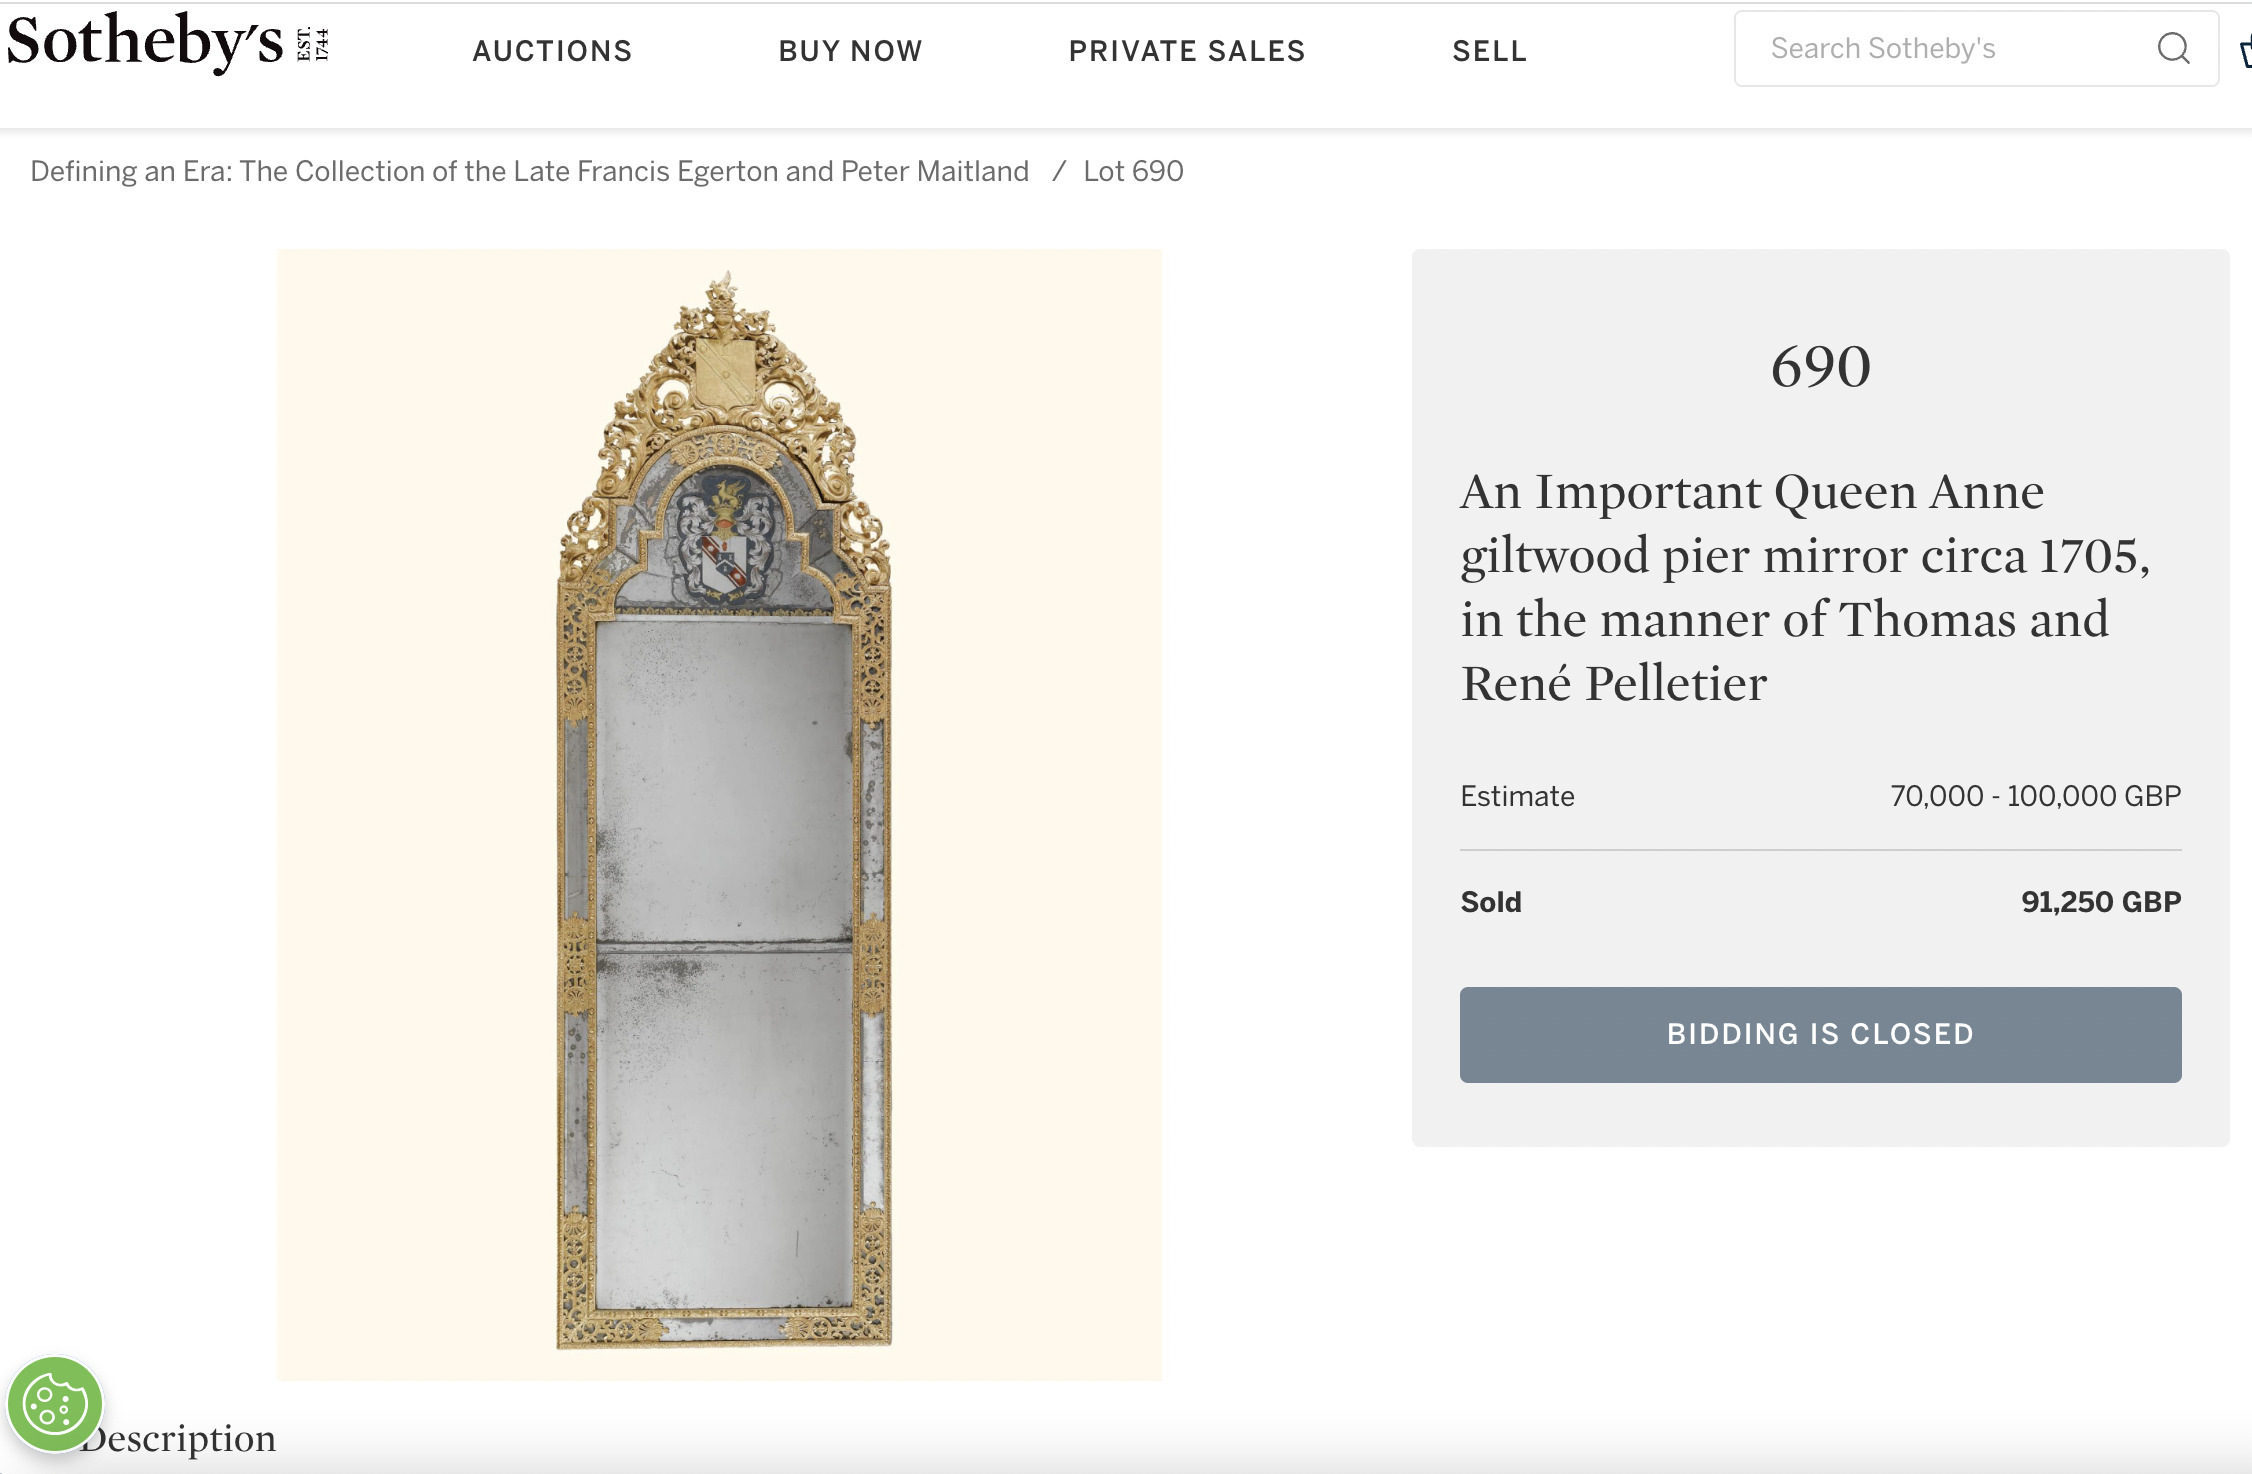Click the large lot number 690
This screenshot has width=2252, height=1474.
(x=1820, y=366)
